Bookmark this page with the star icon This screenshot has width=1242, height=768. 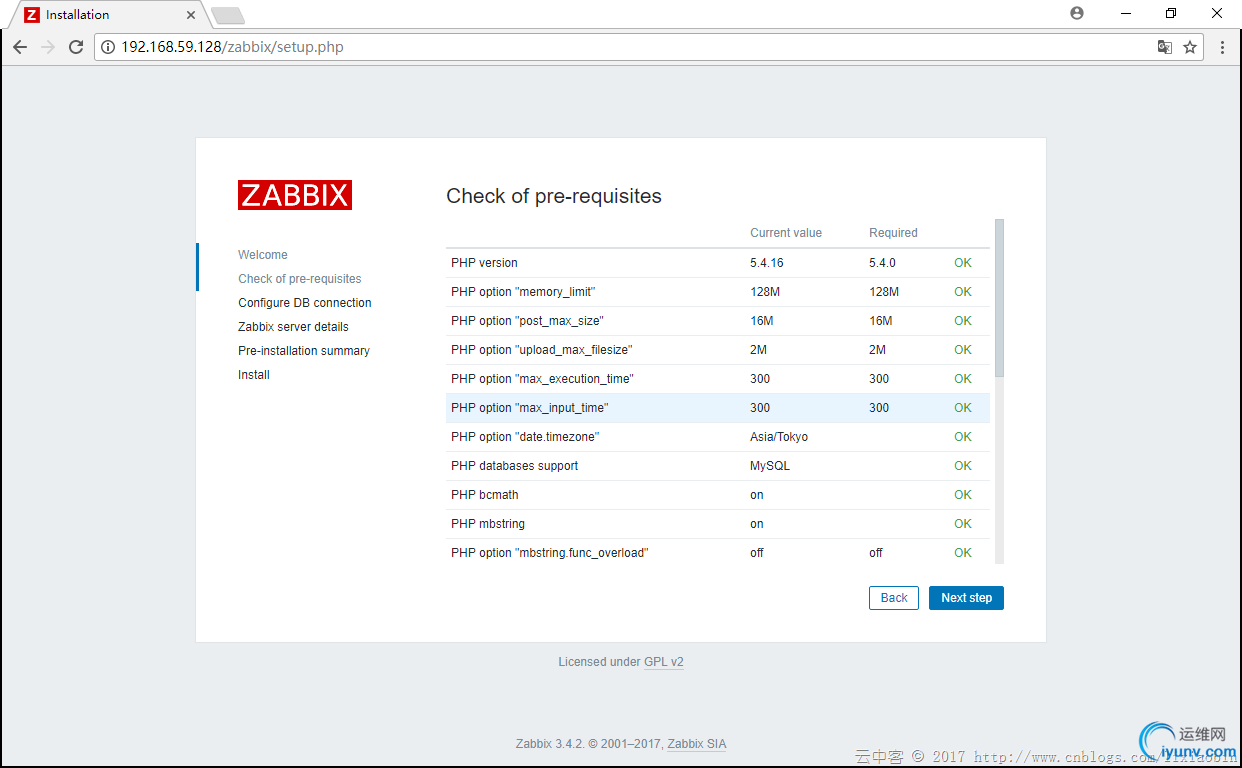(1190, 47)
